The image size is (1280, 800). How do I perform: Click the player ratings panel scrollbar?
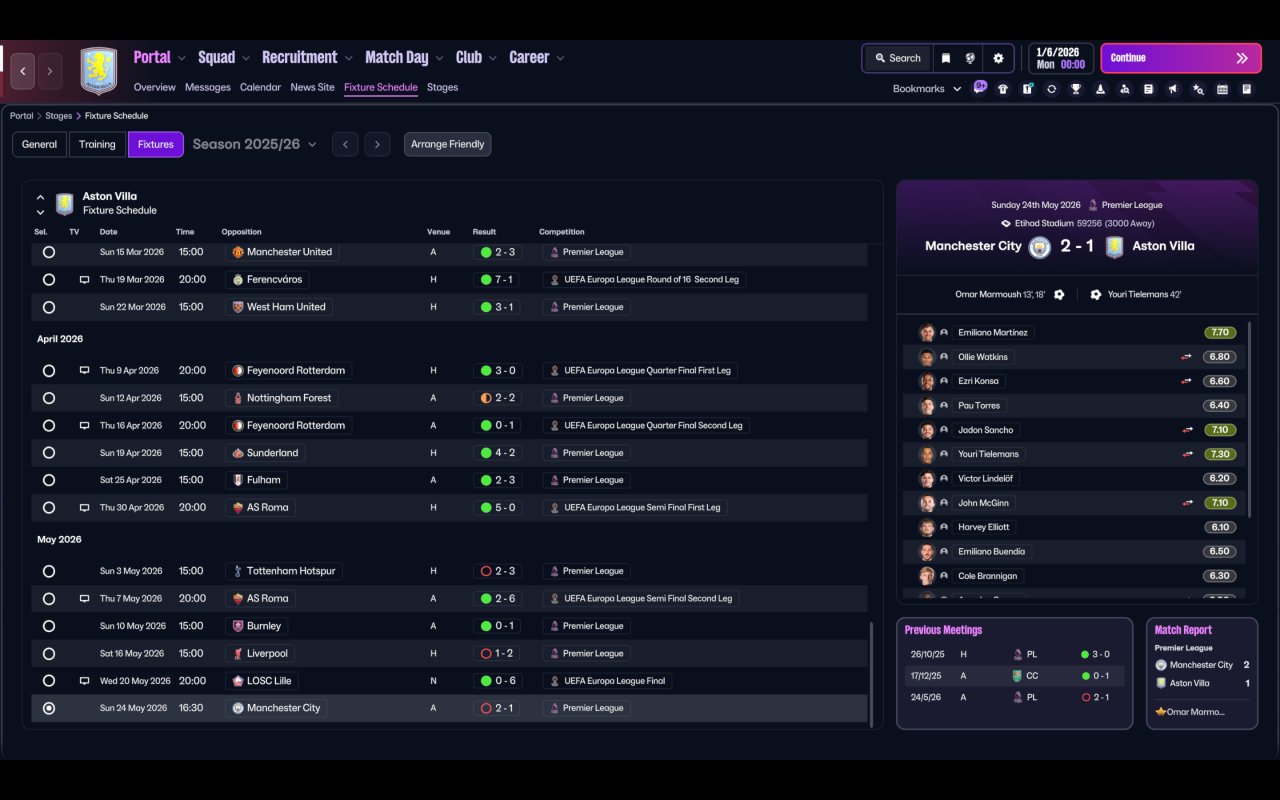(1250, 419)
